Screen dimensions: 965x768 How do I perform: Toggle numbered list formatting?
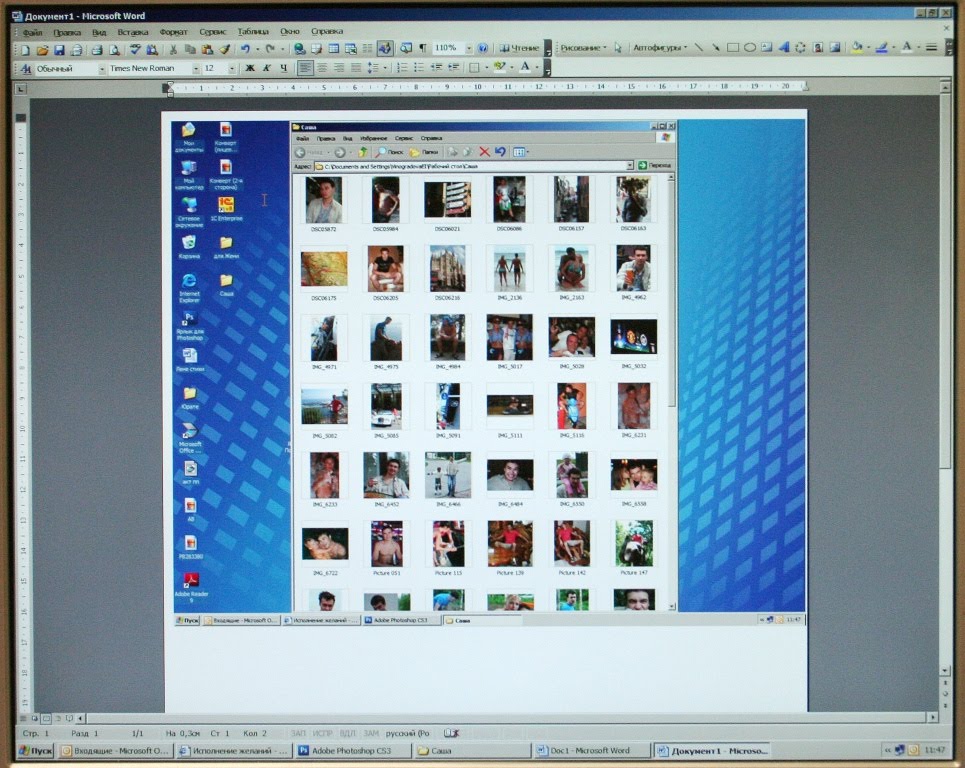(402, 68)
